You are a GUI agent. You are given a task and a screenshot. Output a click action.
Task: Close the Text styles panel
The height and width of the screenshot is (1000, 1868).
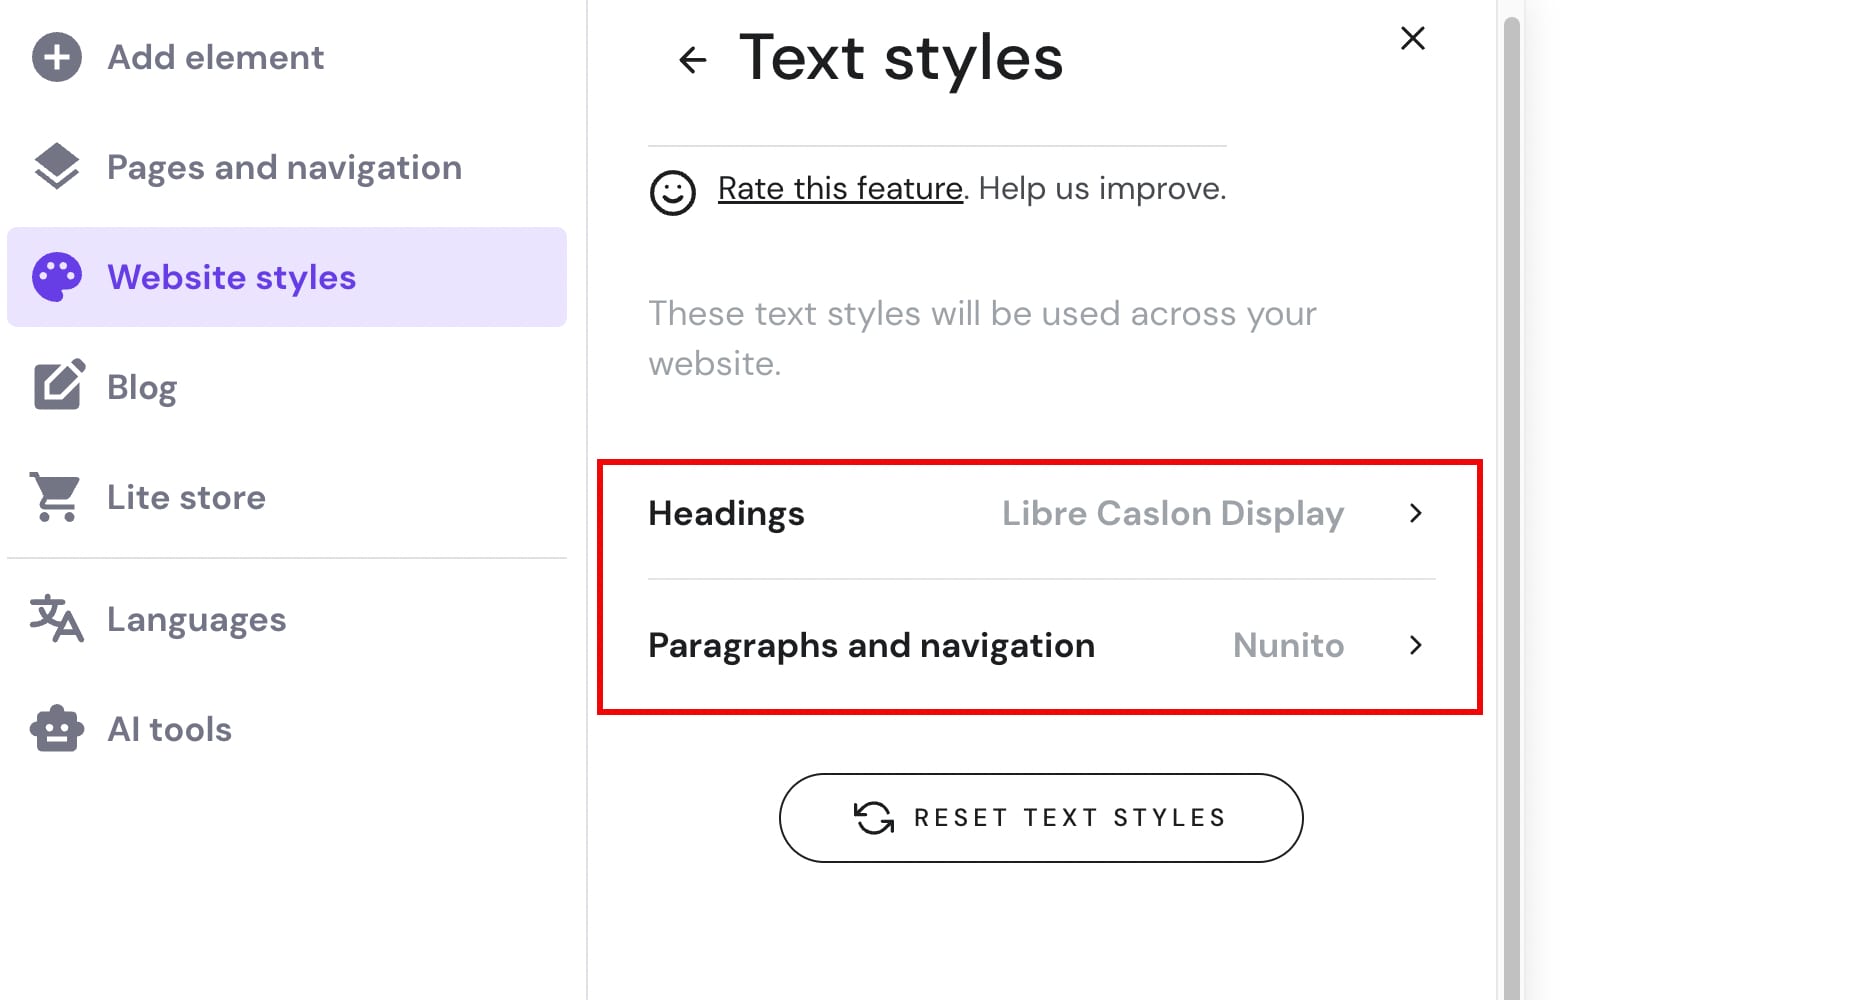[1412, 39]
